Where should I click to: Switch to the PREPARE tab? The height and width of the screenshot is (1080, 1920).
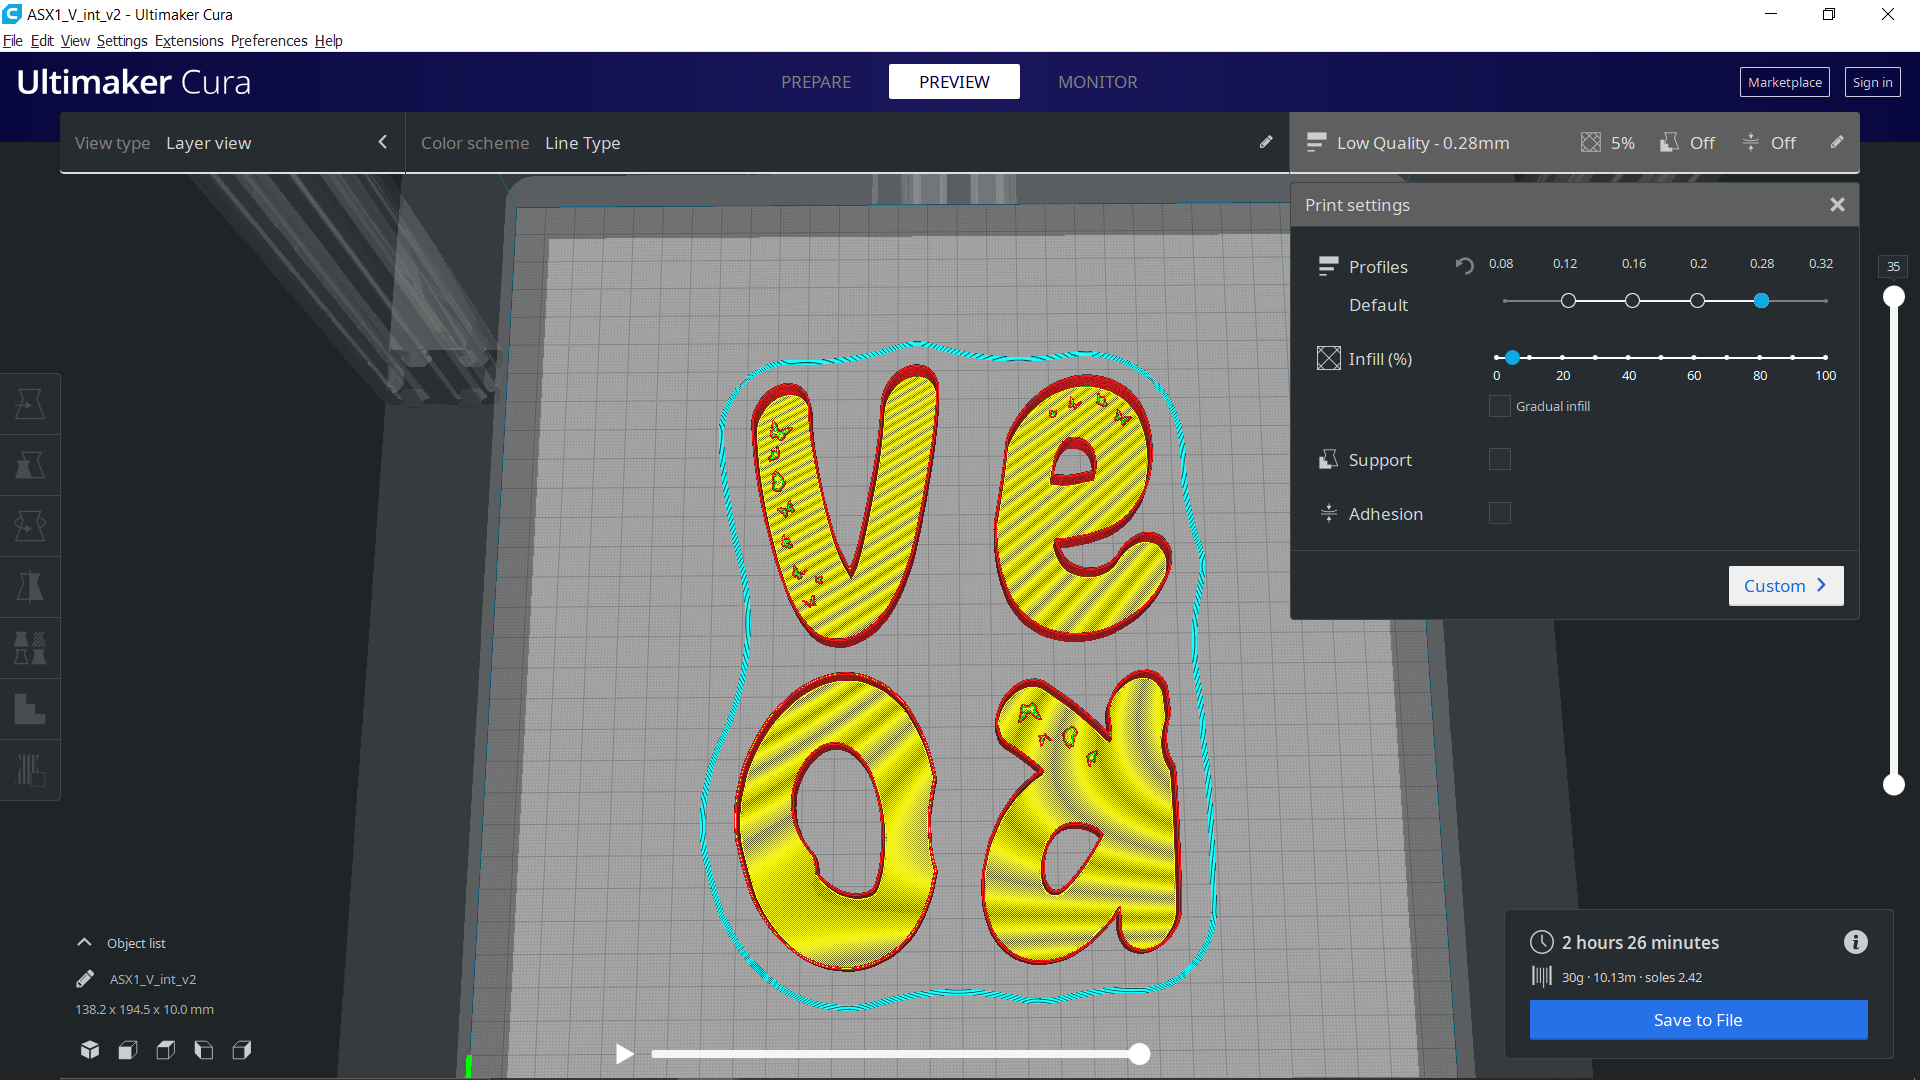[816, 82]
